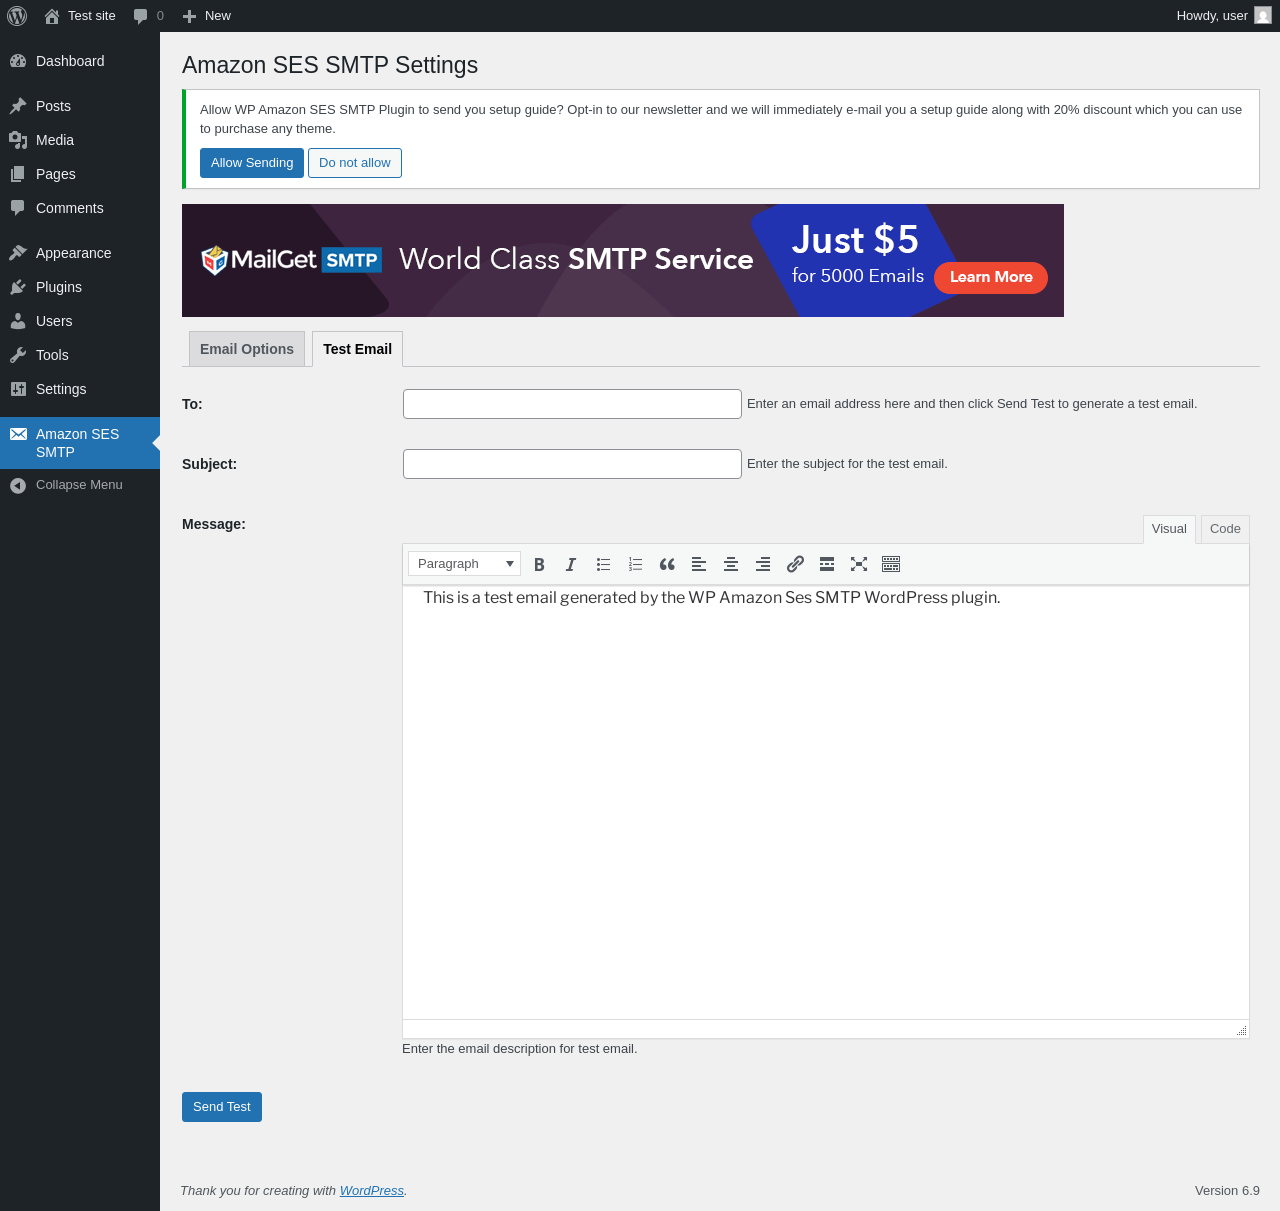Open the Tools menu

pos(80,355)
